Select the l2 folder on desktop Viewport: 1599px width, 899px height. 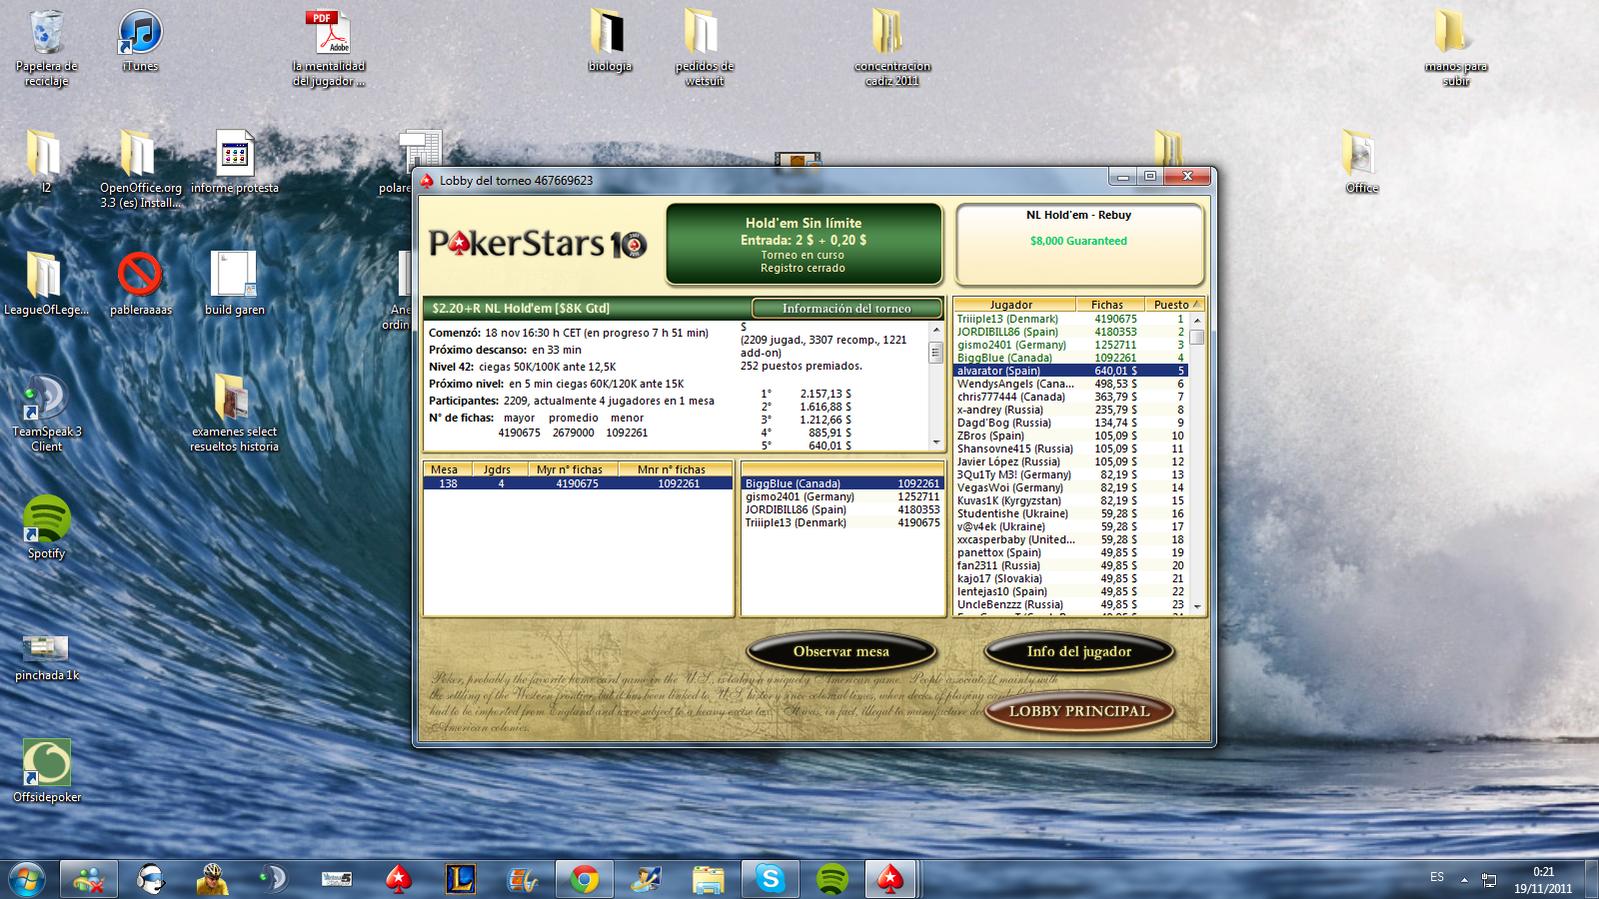pyautogui.click(x=45, y=162)
